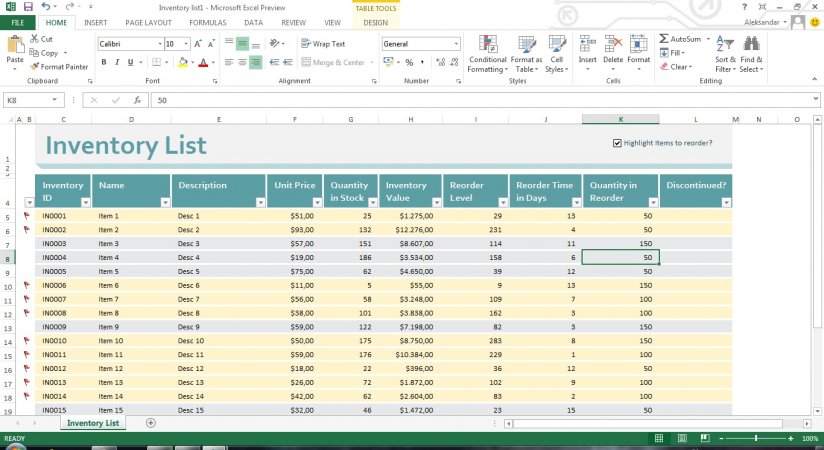The height and width of the screenshot is (450, 824).
Task: Apply Underline formatting
Action: (x=130, y=62)
